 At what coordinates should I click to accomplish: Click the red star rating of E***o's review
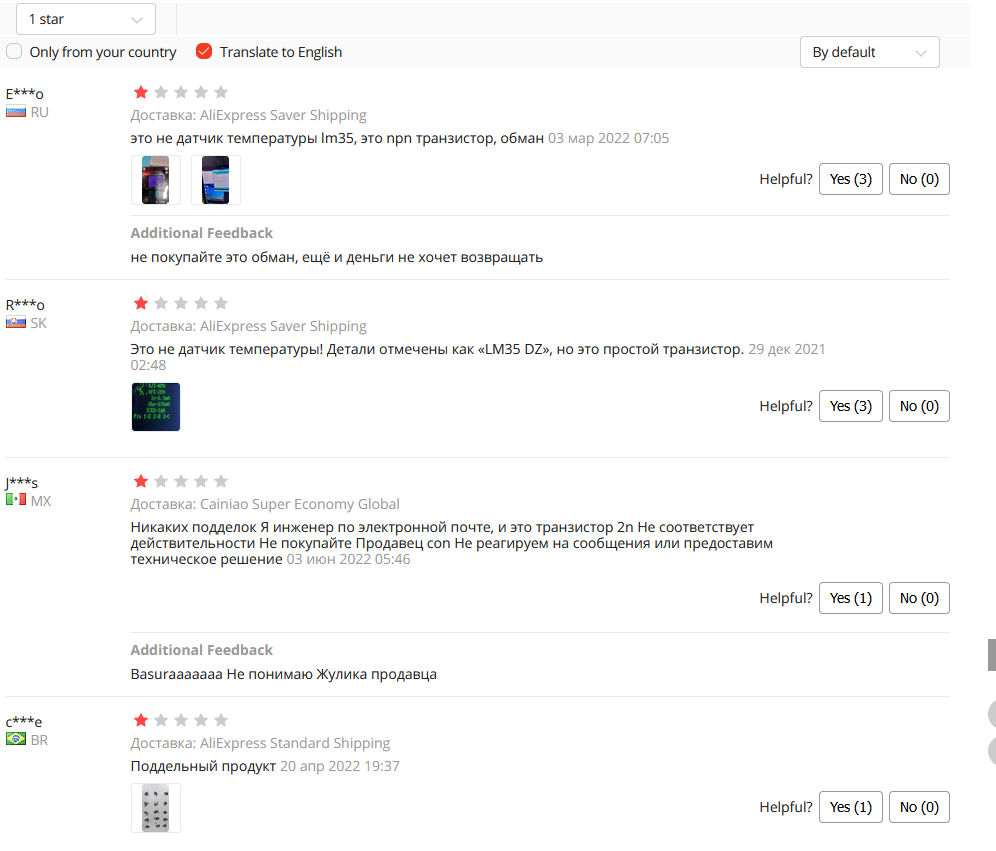141,92
